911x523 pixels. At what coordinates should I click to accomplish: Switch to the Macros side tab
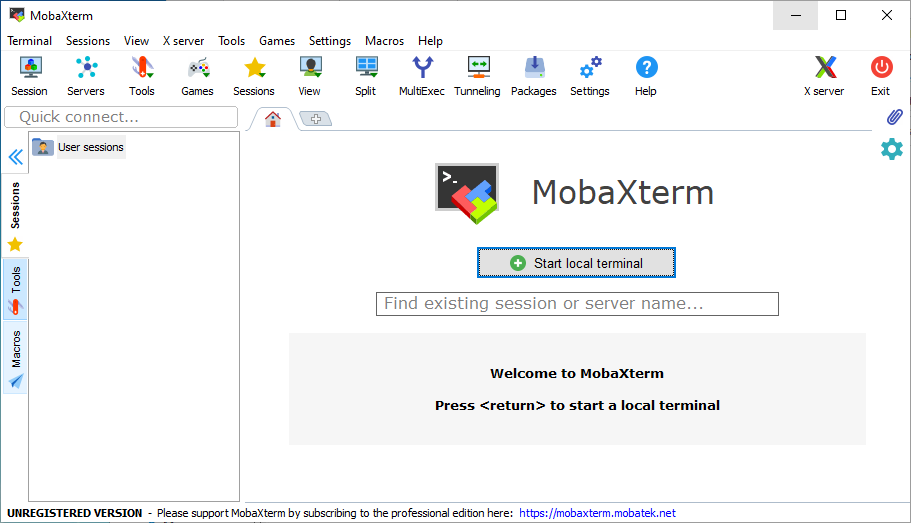point(15,358)
